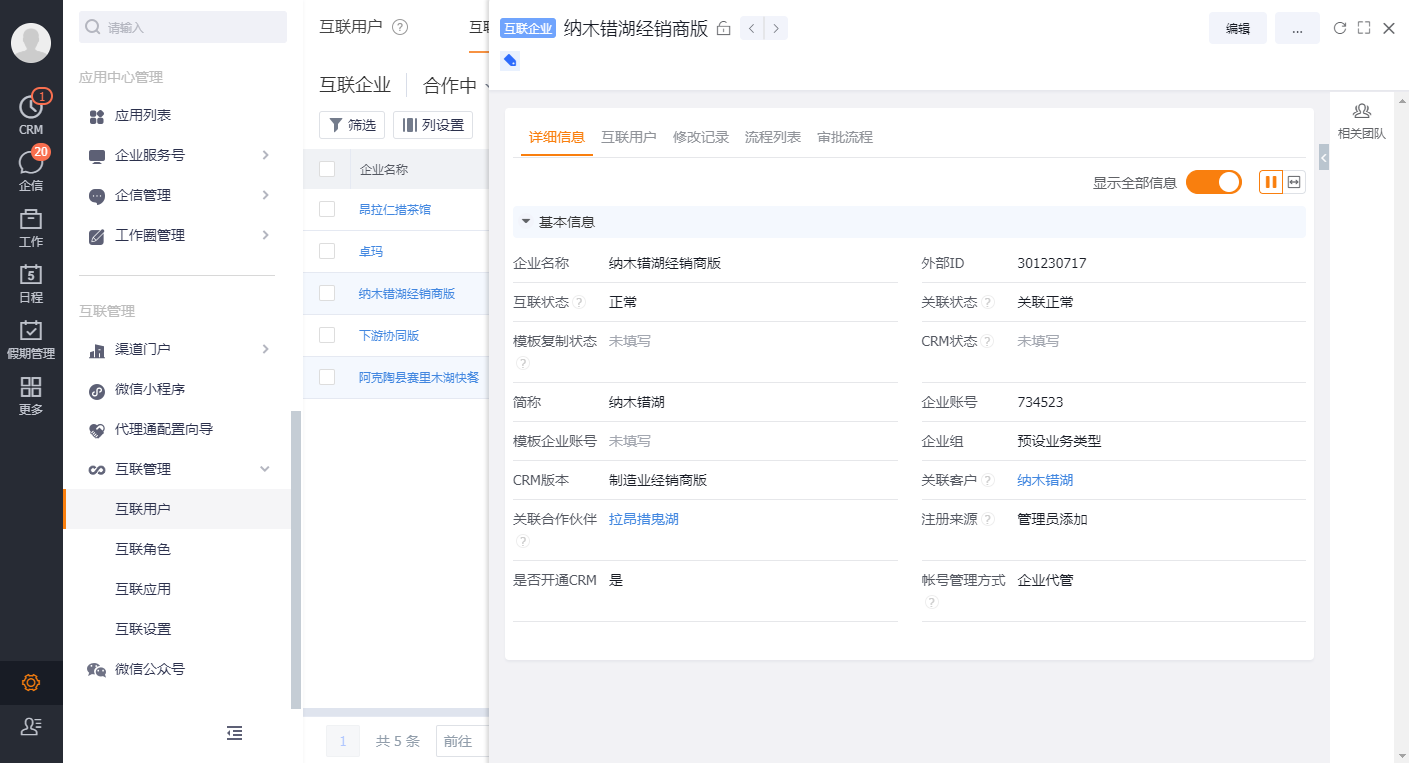
Task: Click the 请输入 search field
Action: tap(183, 27)
